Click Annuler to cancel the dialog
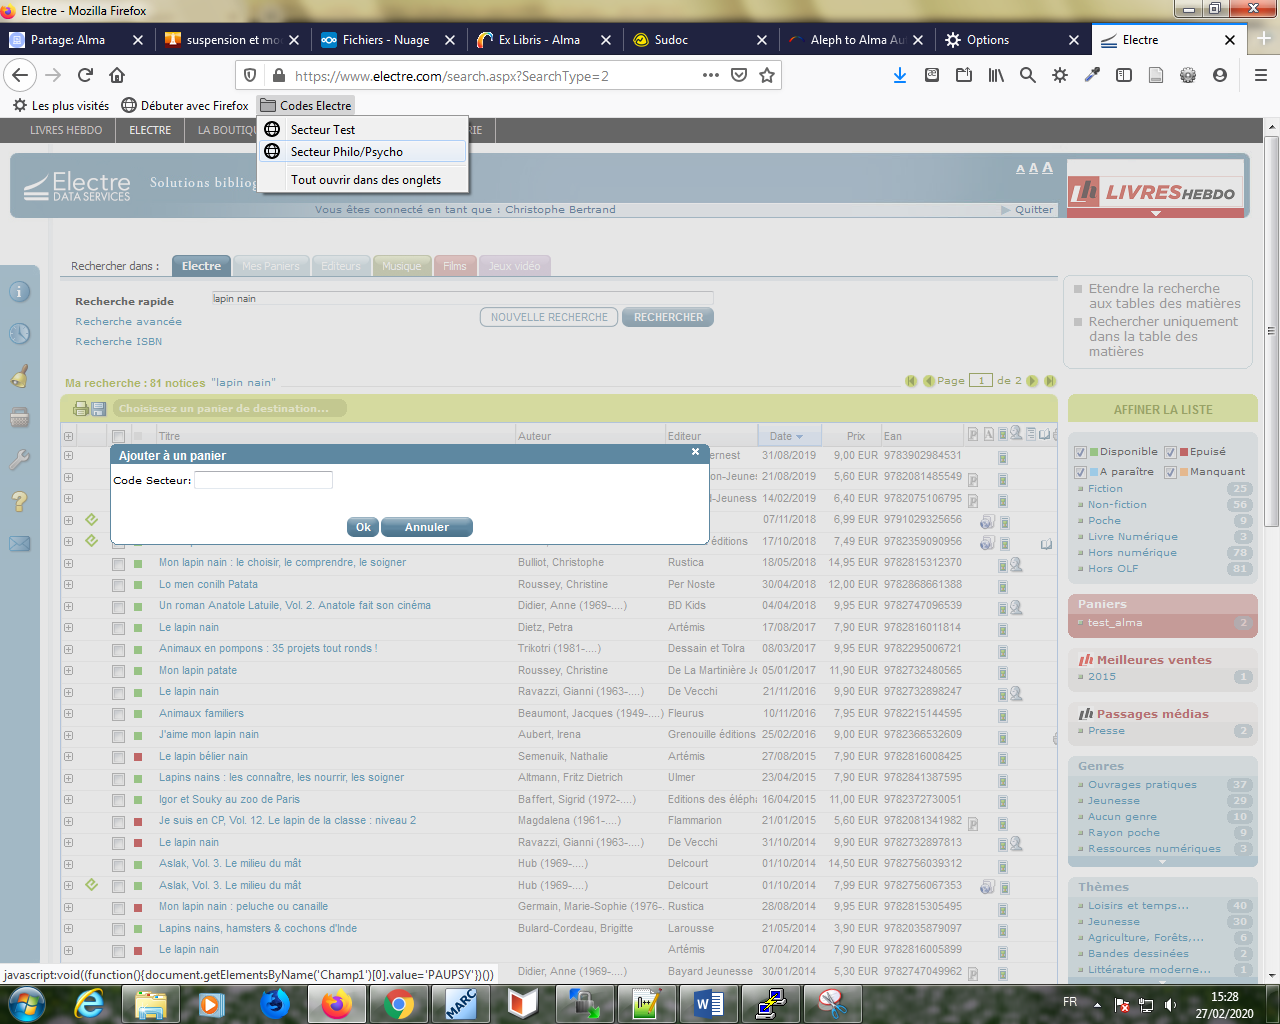The width and height of the screenshot is (1280, 1024). tap(426, 527)
